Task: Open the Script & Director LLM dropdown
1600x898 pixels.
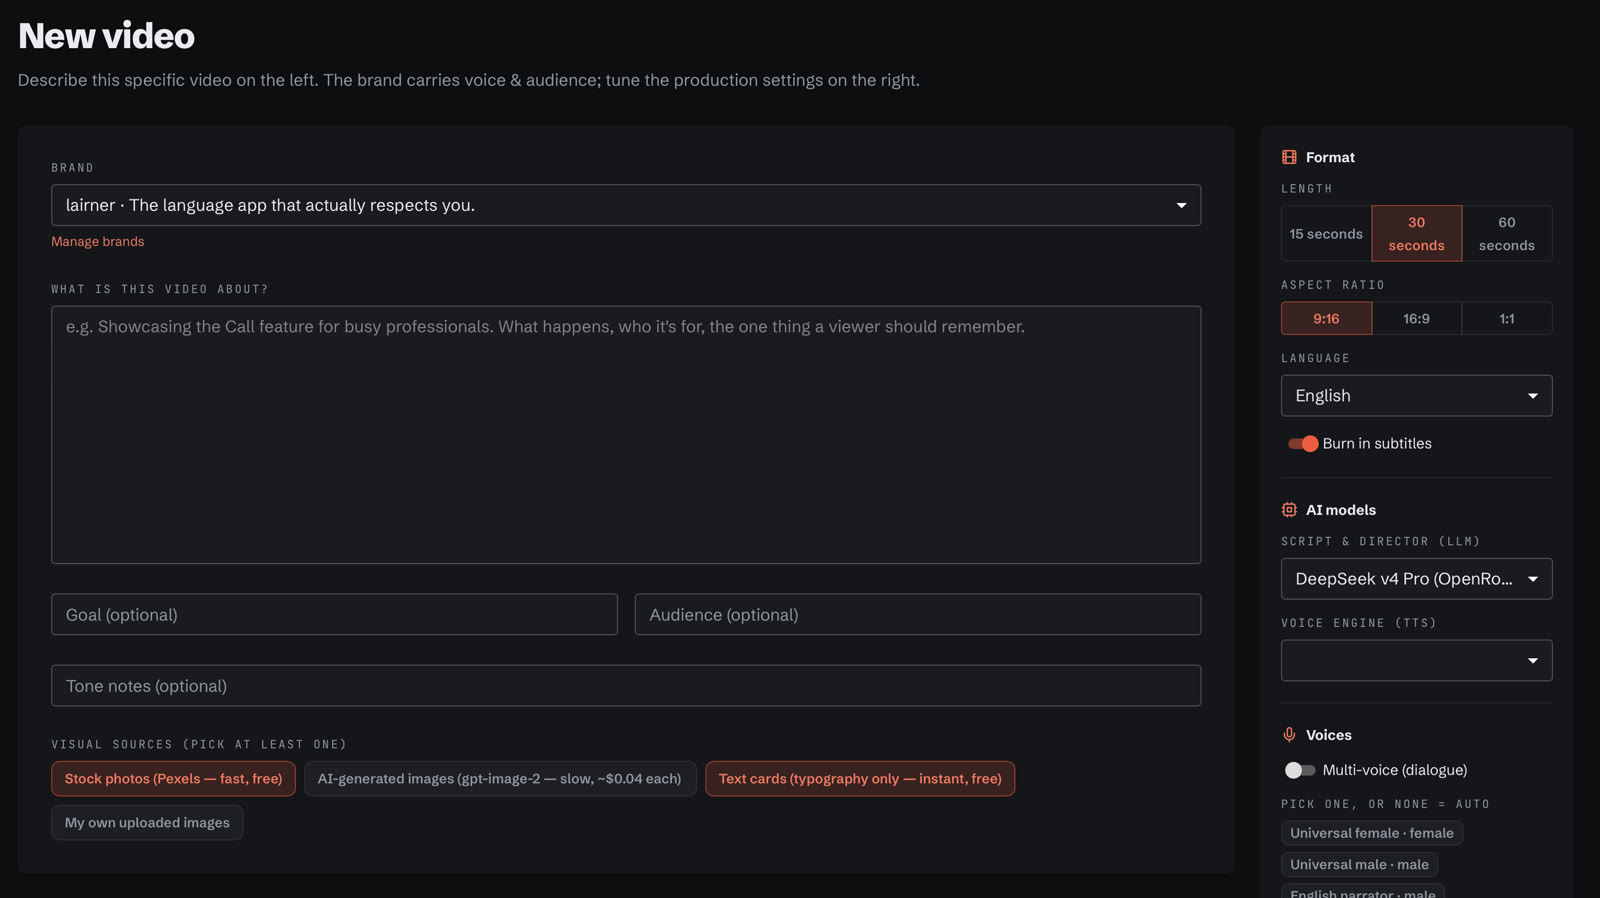Action: (x=1416, y=579)
